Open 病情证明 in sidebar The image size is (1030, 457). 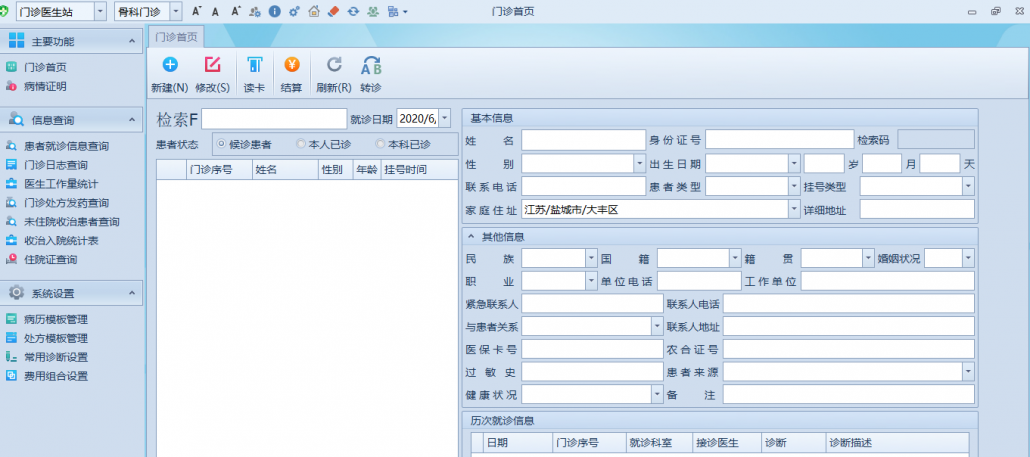45,86
